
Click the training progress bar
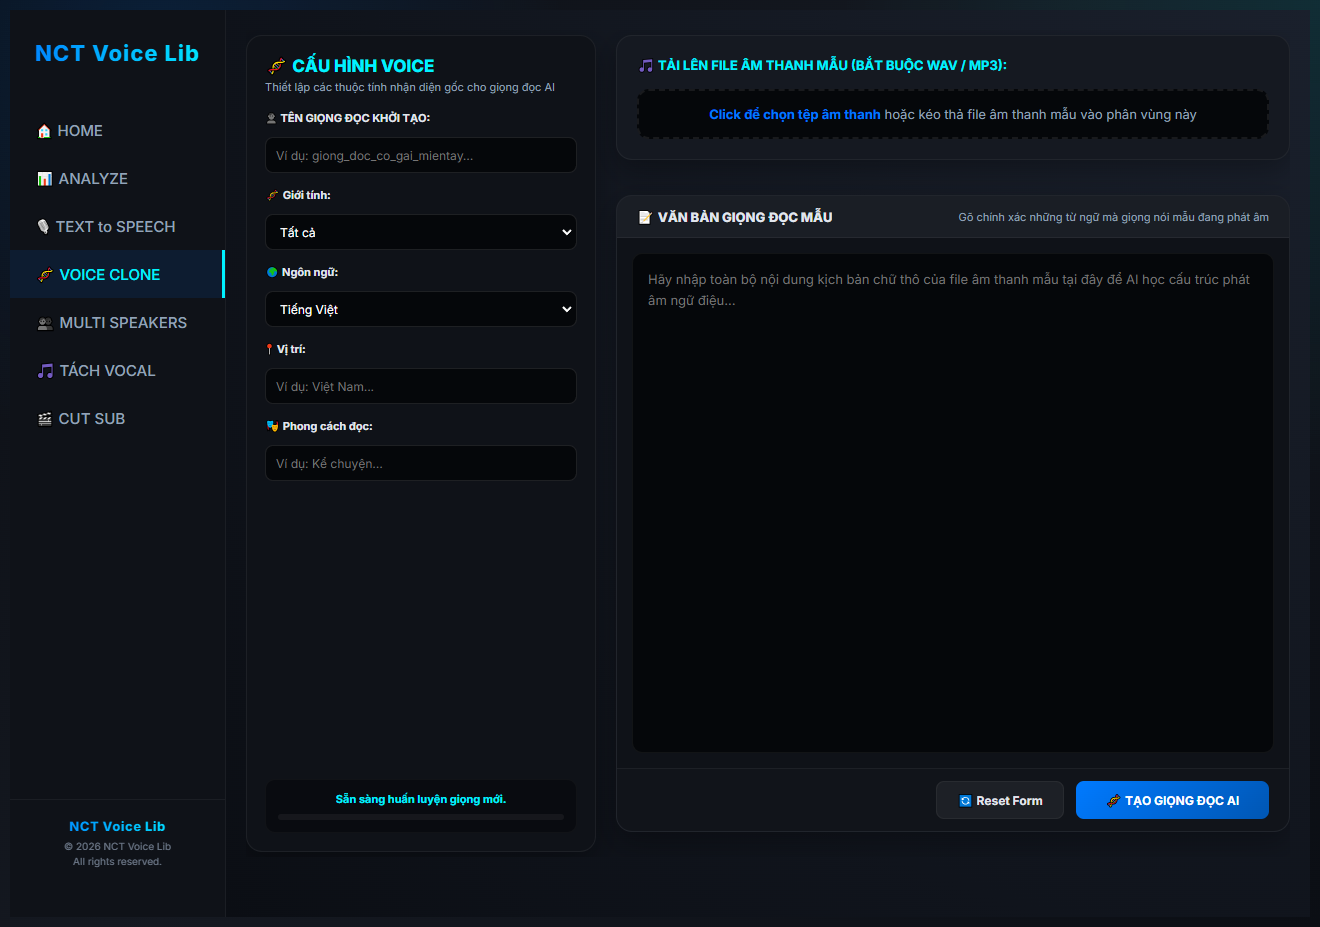pos(421,817)
